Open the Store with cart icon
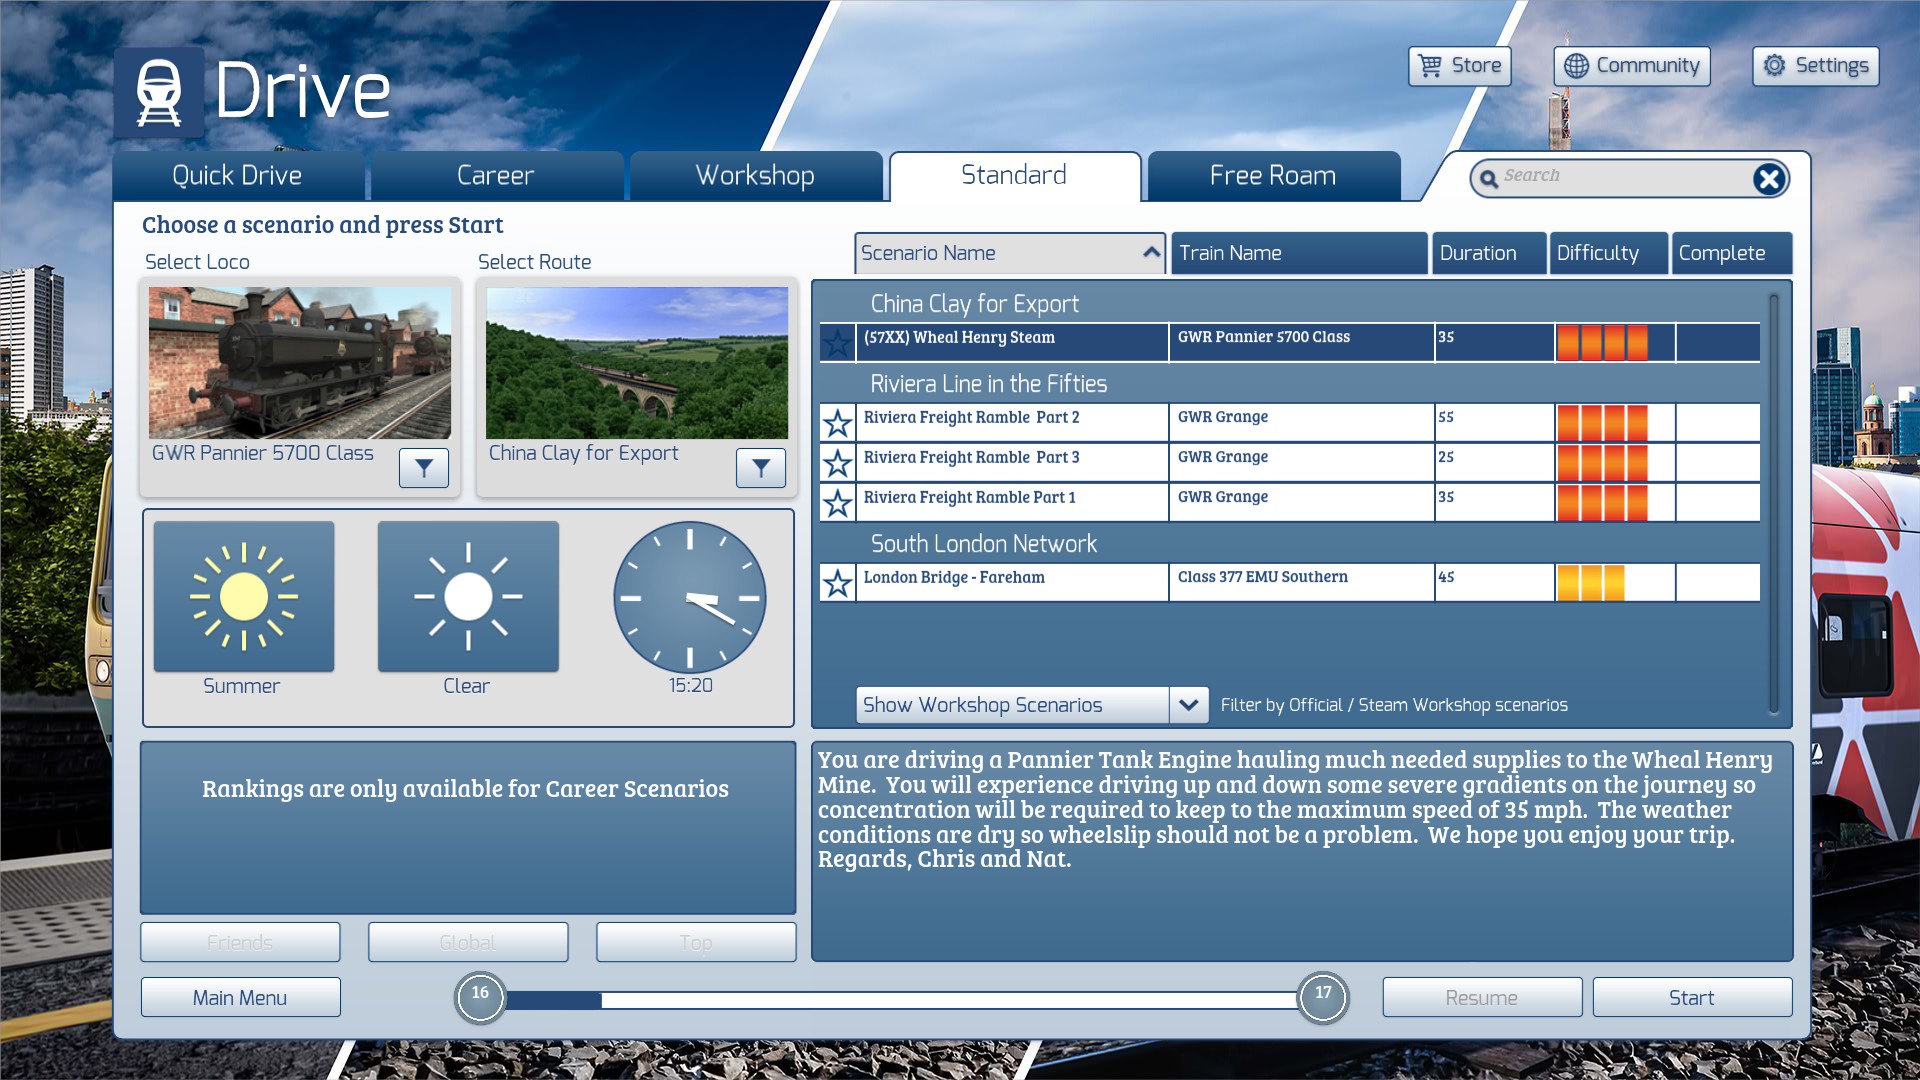1920x1080 pixels. 1459,66
